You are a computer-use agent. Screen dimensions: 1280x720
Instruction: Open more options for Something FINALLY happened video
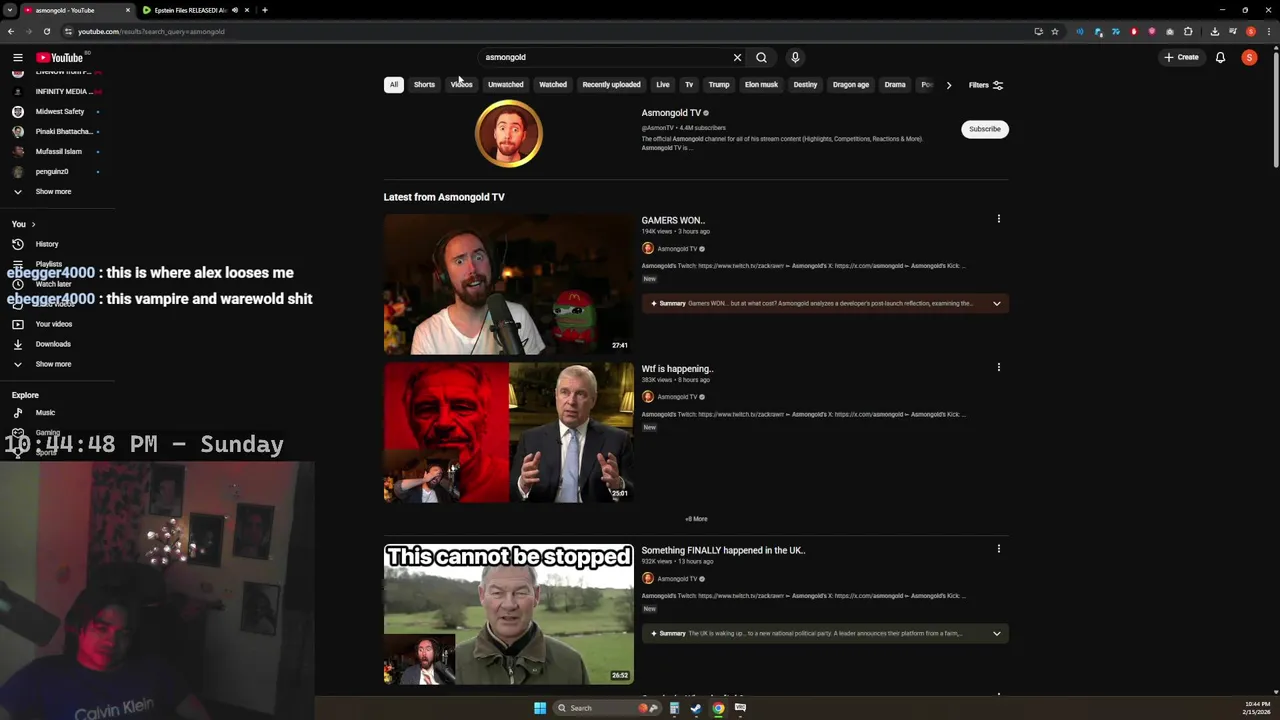(x=998, y=549)
